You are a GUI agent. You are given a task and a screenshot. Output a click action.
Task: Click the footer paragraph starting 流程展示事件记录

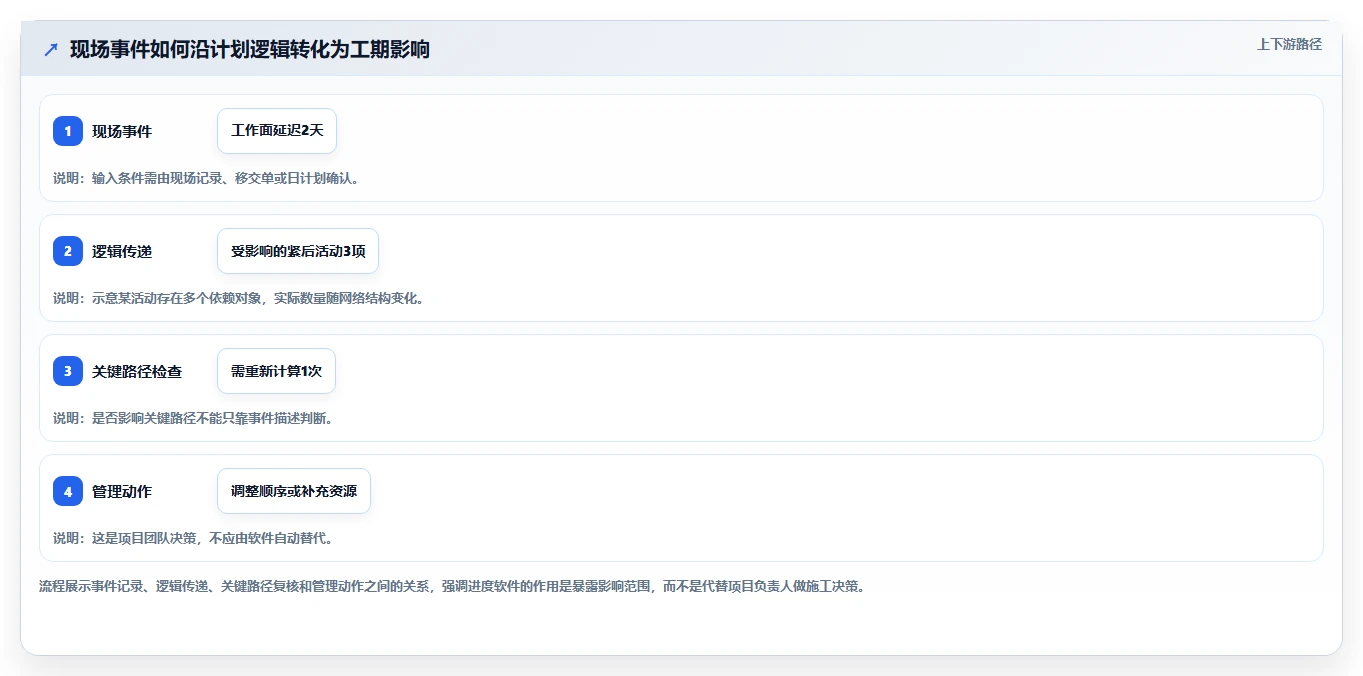(452, 586)
